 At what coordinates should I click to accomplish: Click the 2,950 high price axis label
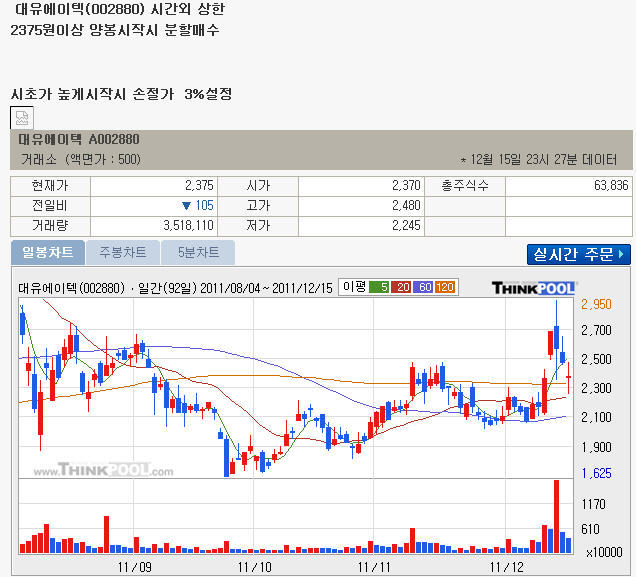596,304
